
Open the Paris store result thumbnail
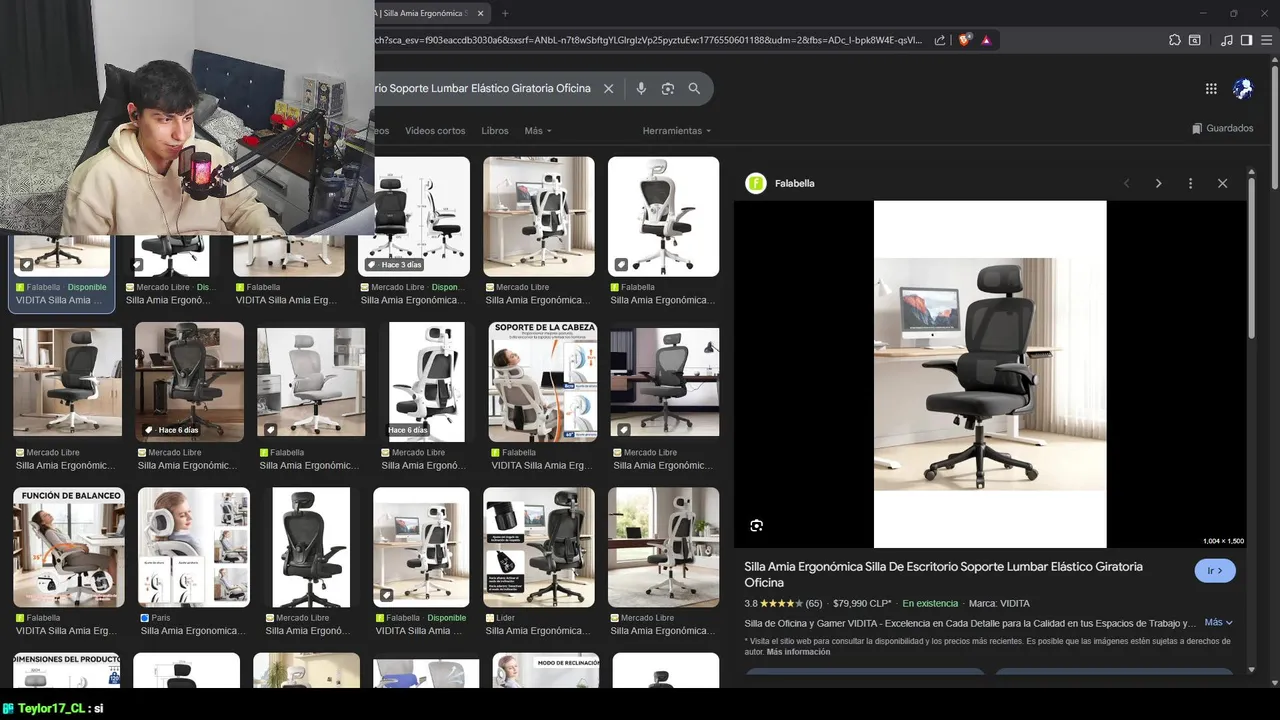click(194, 547)
